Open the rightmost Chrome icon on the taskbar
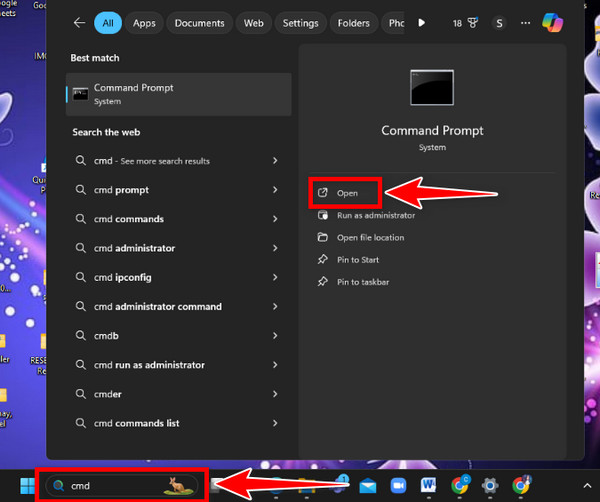Image resolution: width=600 pixels, height=502 pixels. [522, 485]
